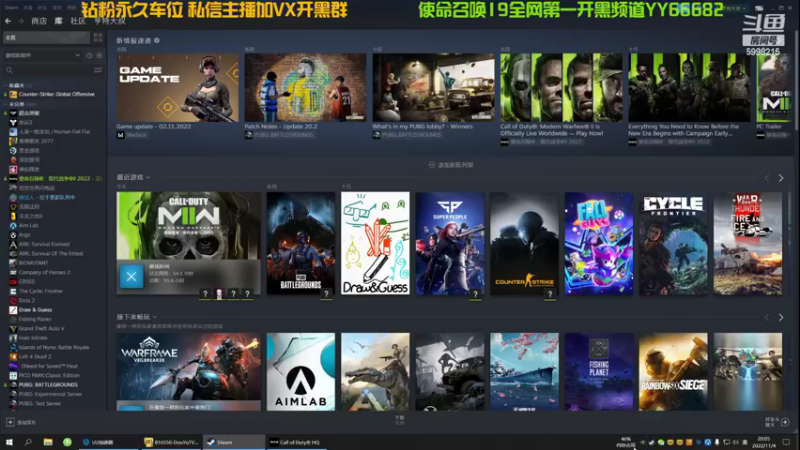Open Rainbow Six Siege cover
Viewport: 800px width, 450px height.
673,372
